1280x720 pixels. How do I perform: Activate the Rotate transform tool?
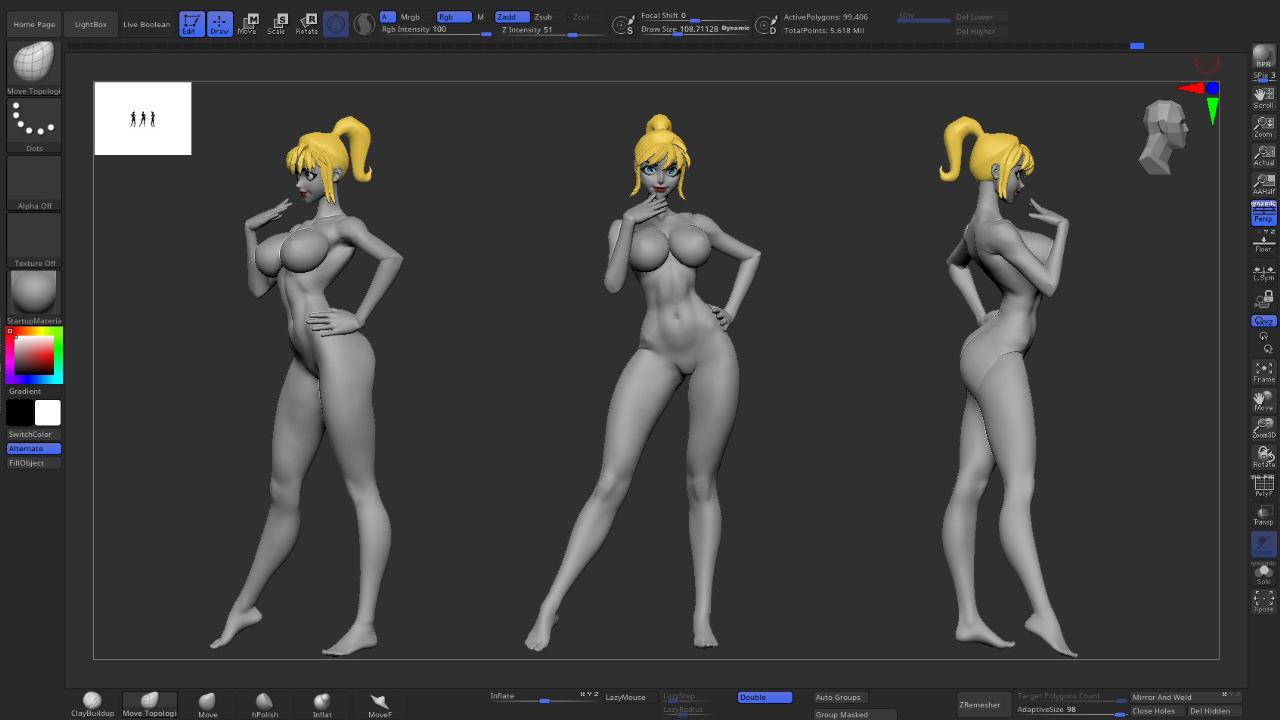pyautogui.click(x=307, y=24)
